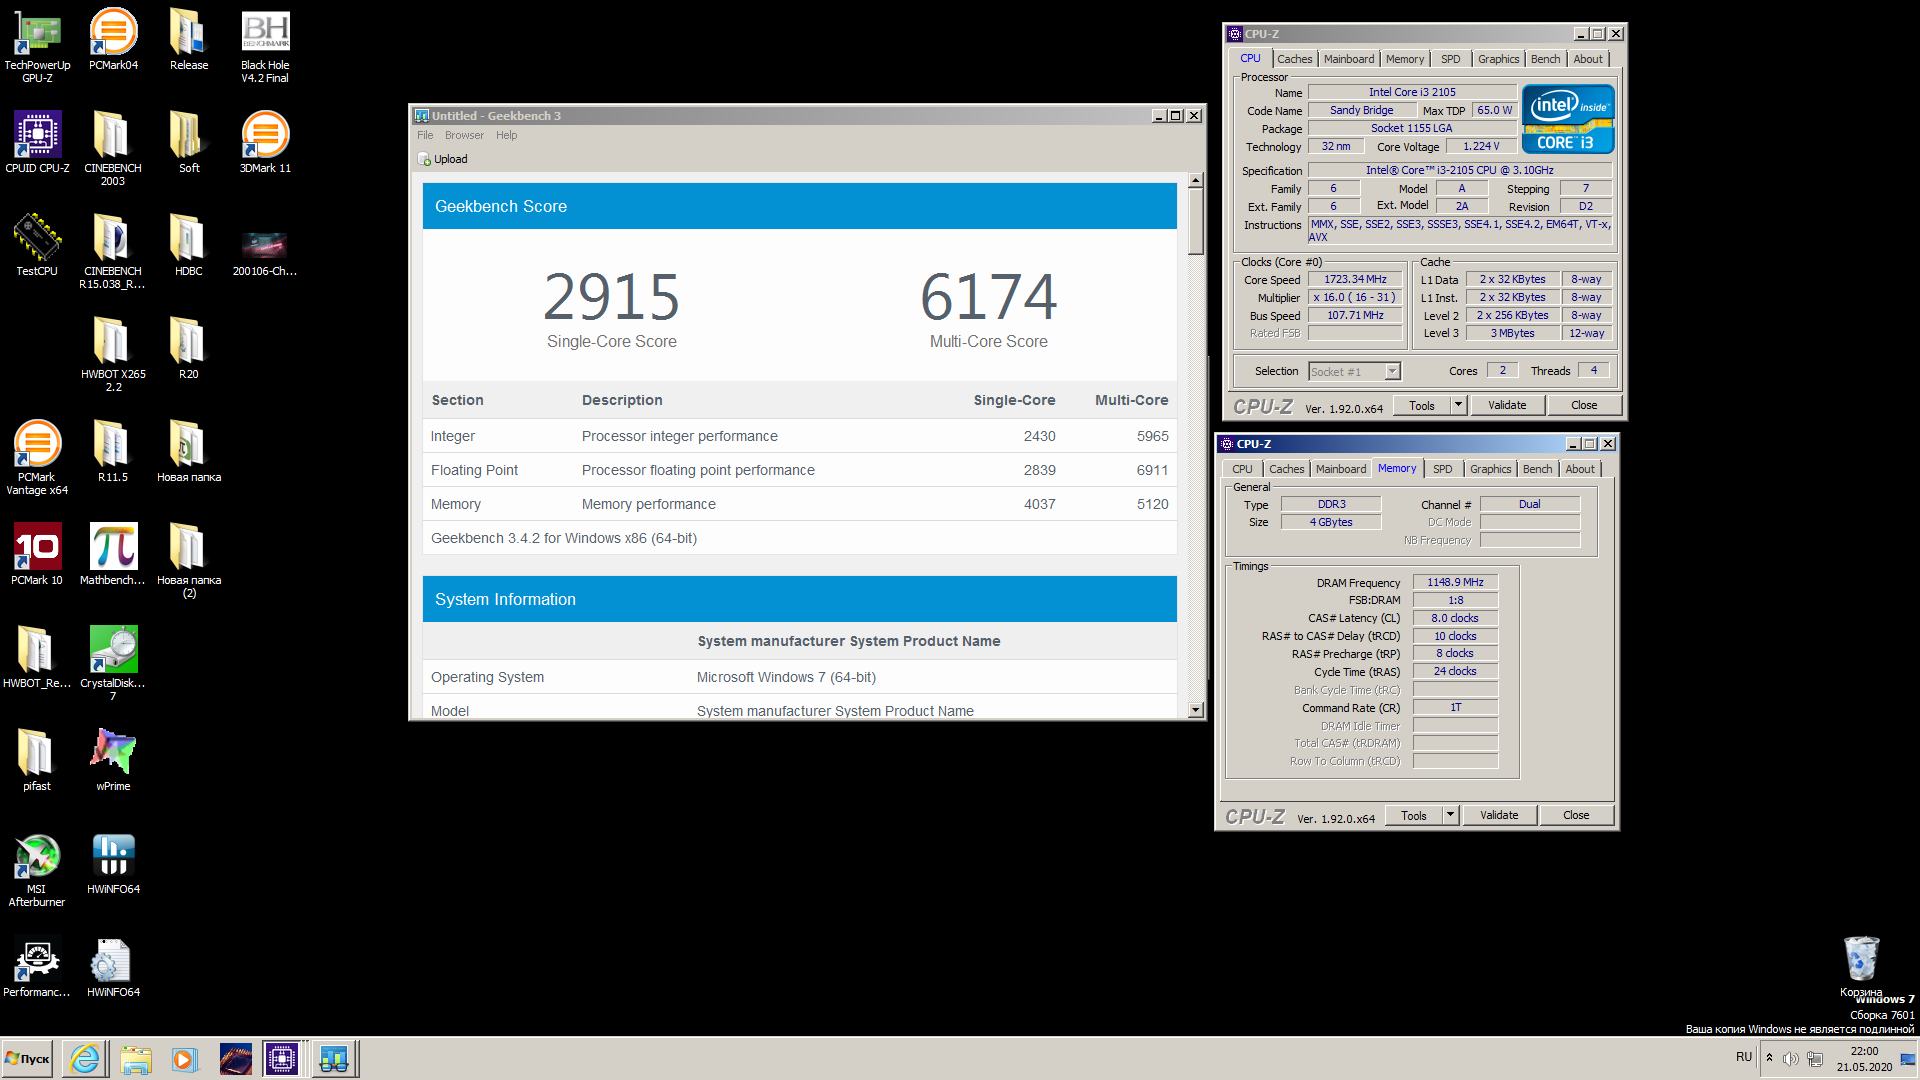Open Performance monitor desktop shortcut
The width and height of the screenshot is (1920, 1080).
(37, 966)
